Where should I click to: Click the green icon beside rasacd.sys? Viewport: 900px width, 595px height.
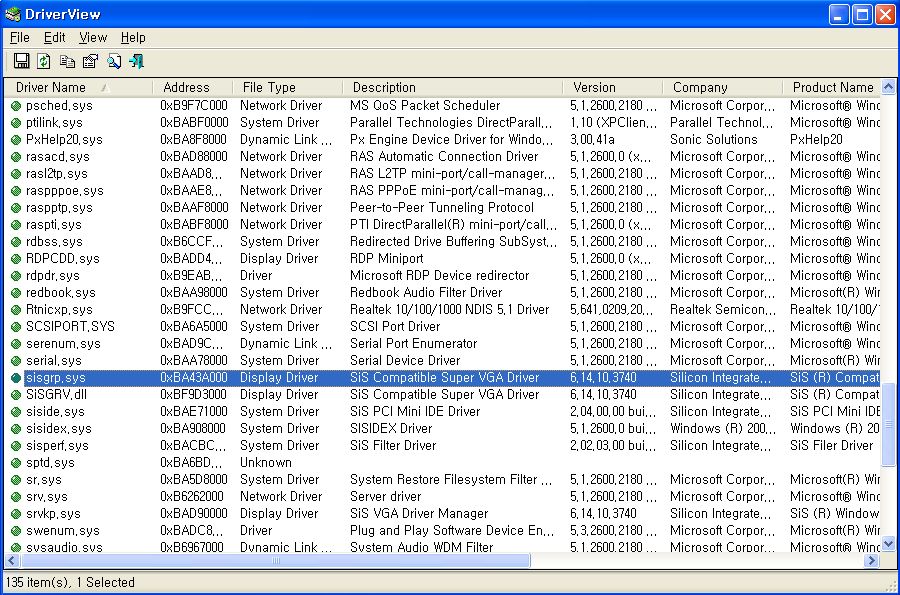pyautogui.click(x=16, y=157)
